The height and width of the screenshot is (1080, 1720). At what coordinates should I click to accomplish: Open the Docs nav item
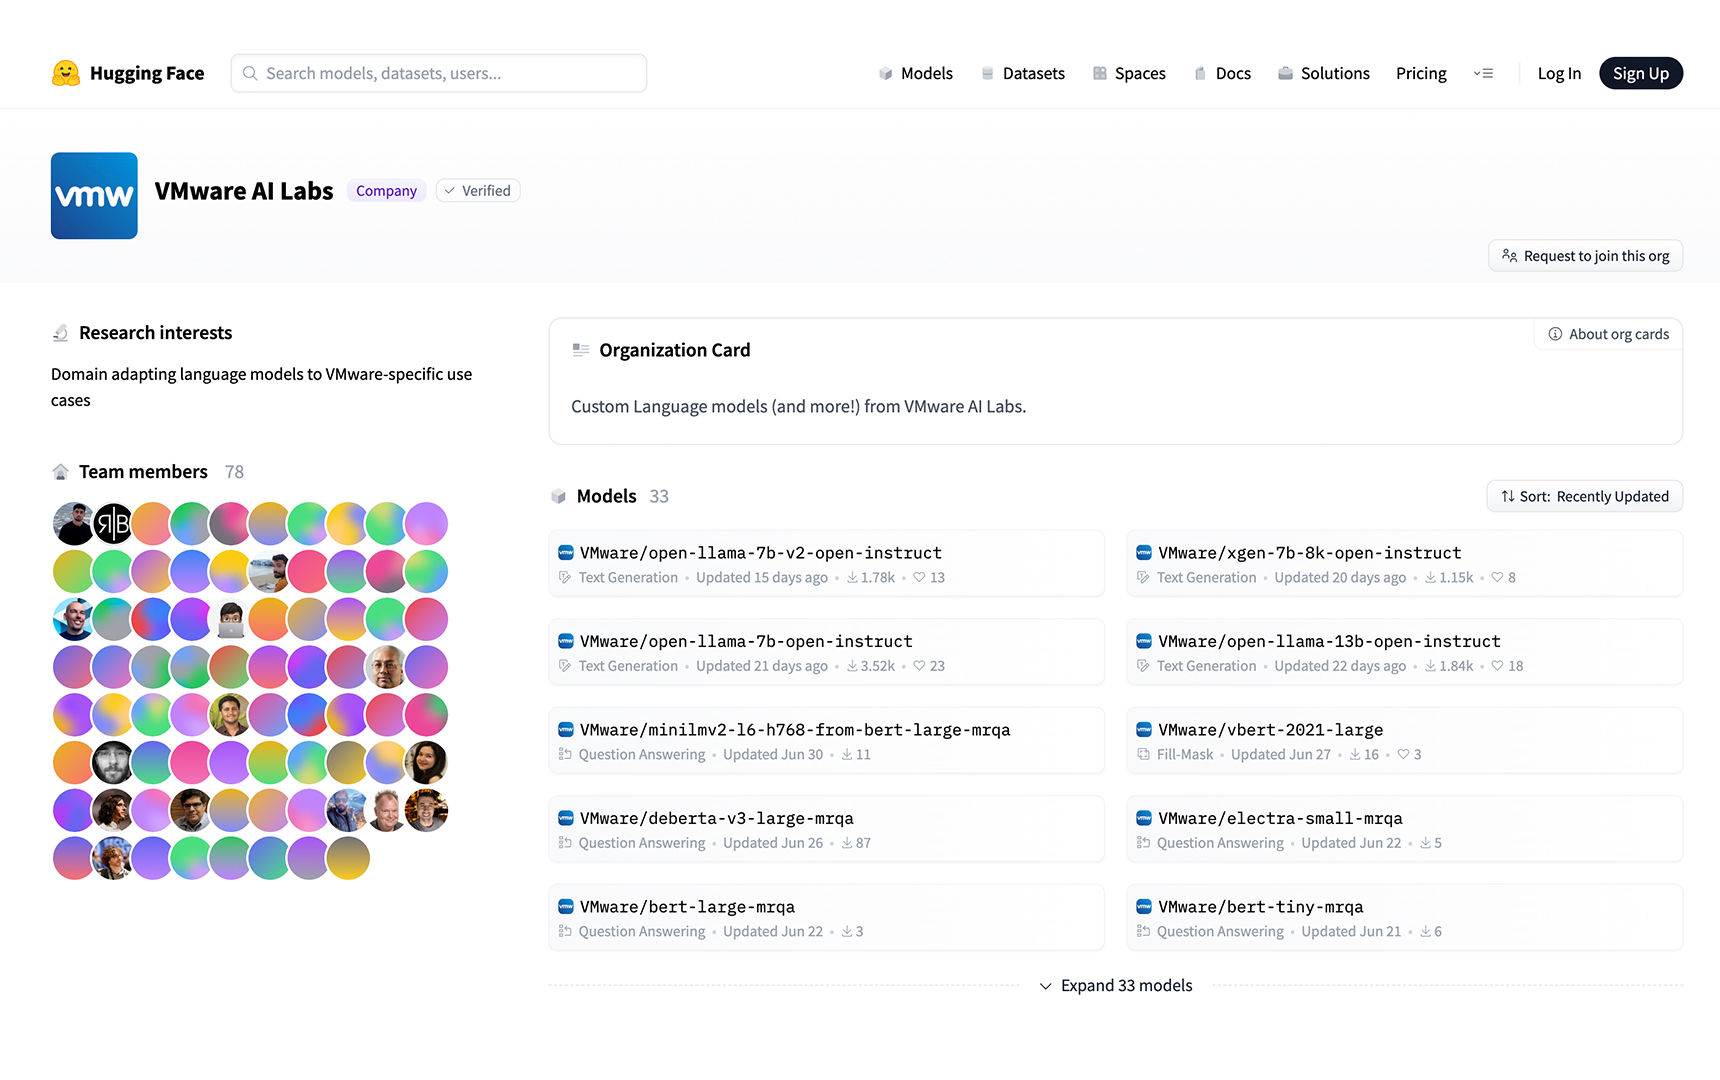click(x=1222, y=73)
